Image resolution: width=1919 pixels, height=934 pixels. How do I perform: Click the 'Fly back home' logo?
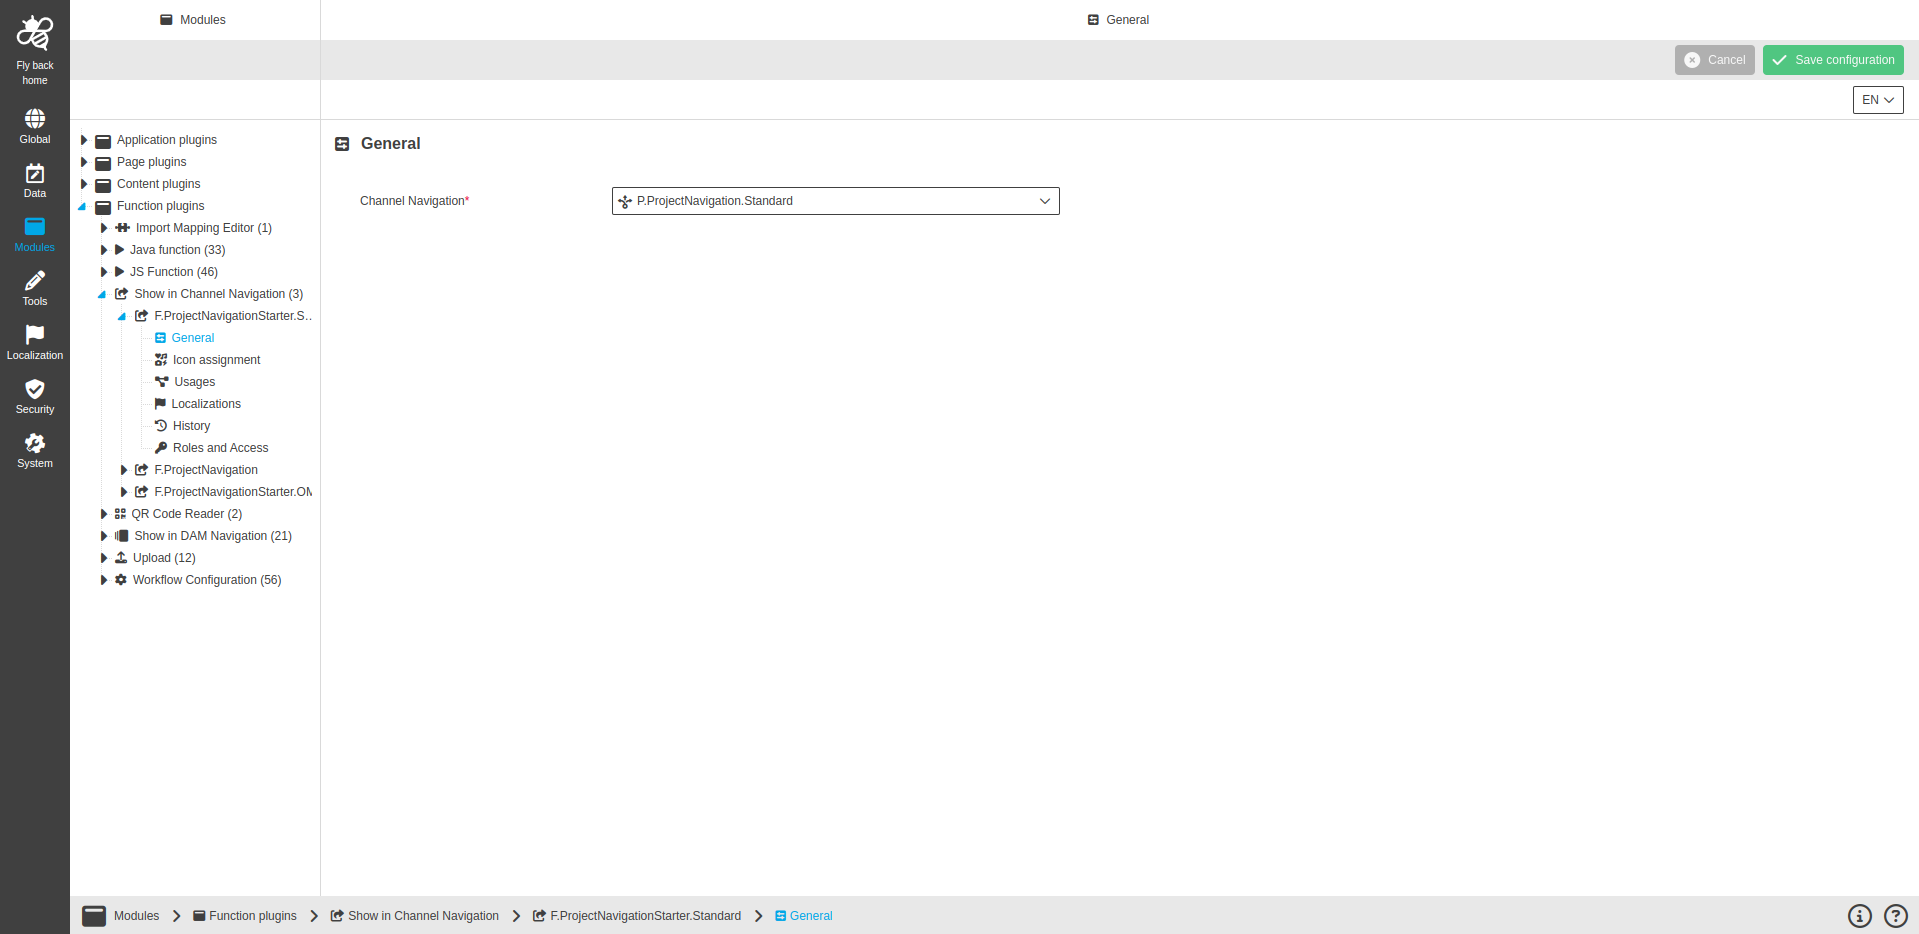[x=34, y=31]
